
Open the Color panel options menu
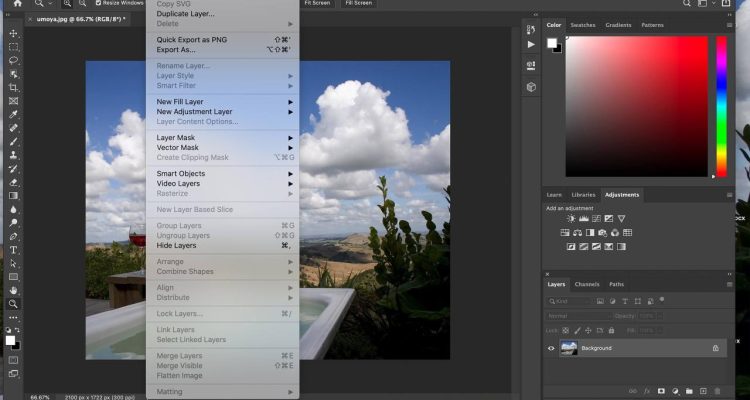tap(729, 25)
